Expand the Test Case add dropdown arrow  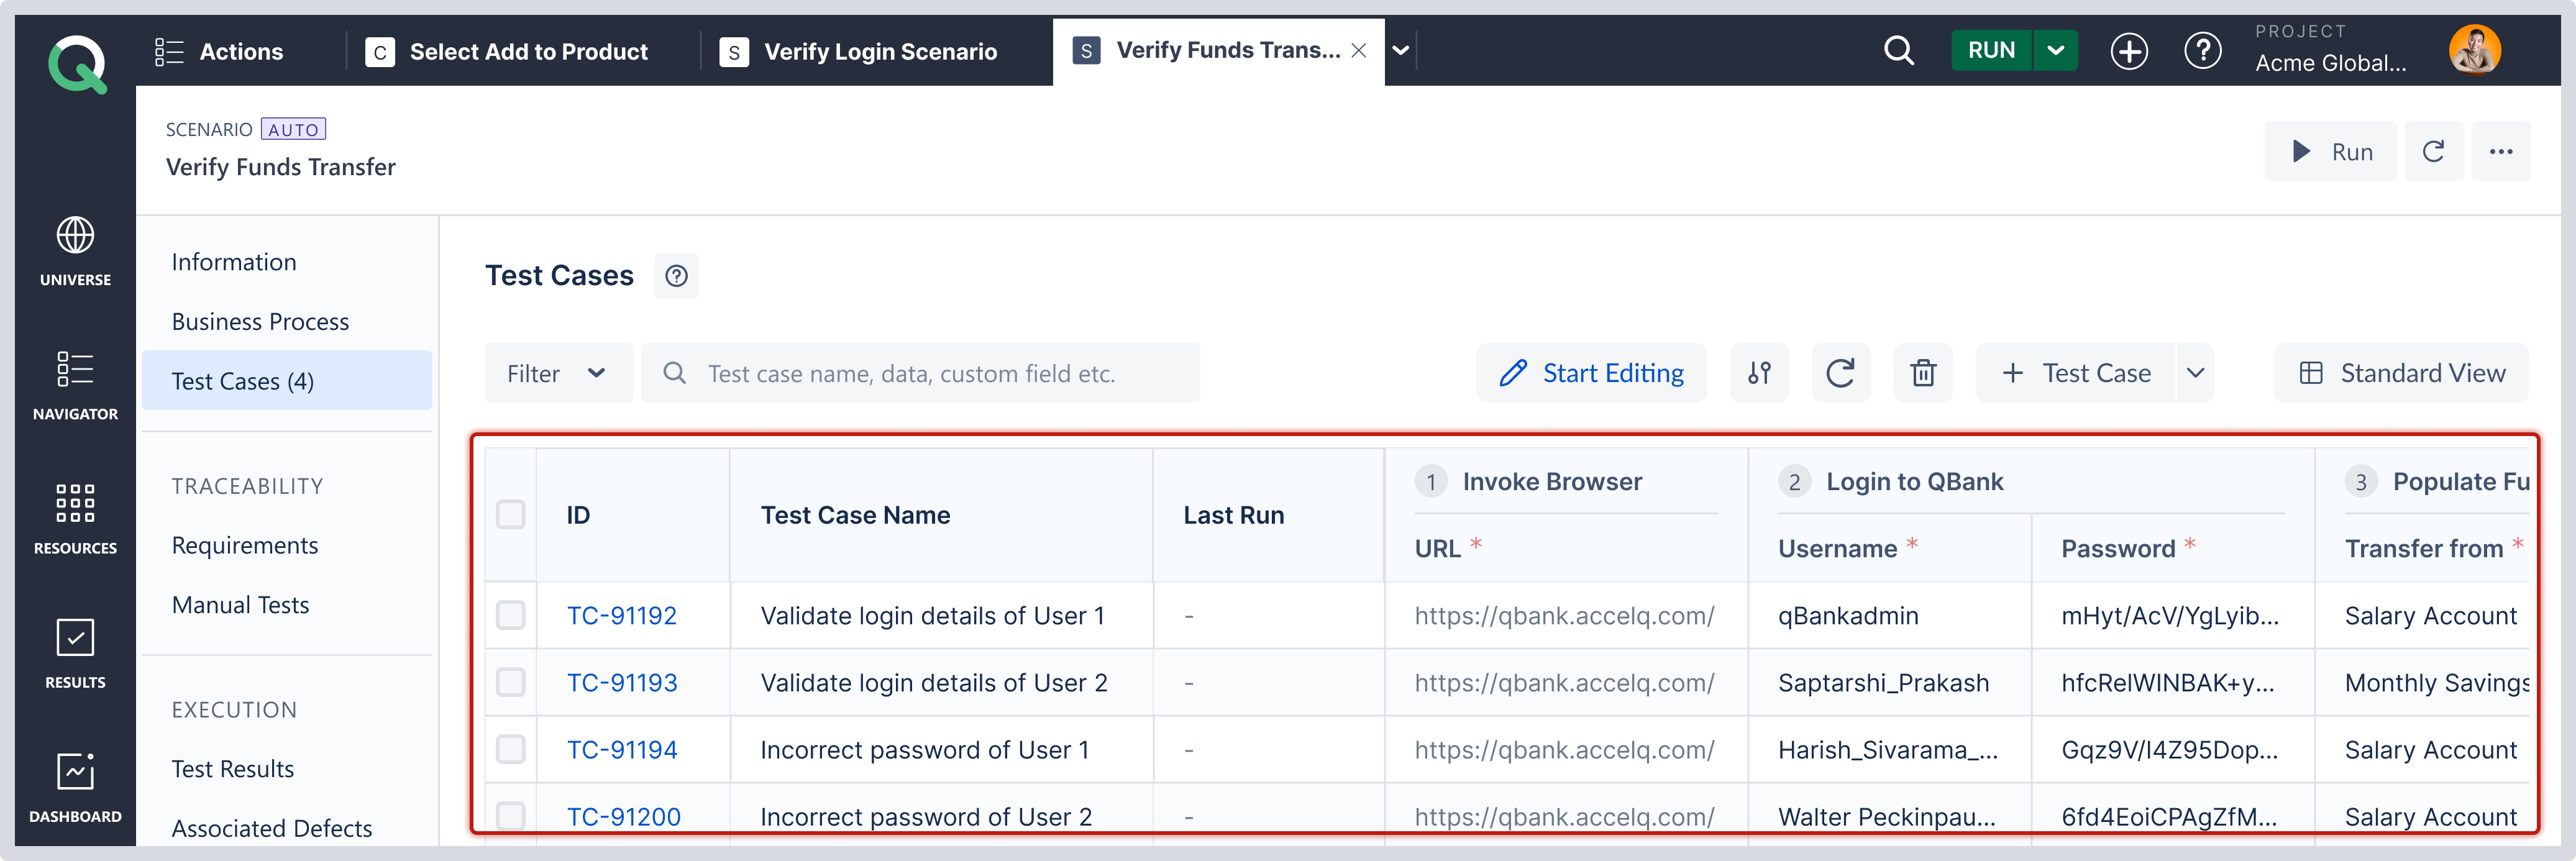pyautogui.click(x=2195, y=373)
